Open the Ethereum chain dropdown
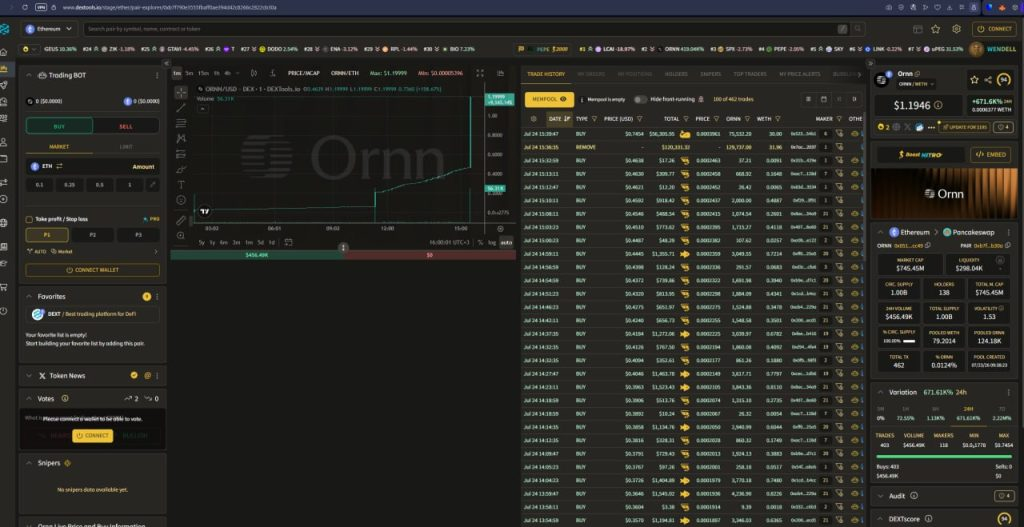Screen dimensions: 1024x527 coord(50,29)
